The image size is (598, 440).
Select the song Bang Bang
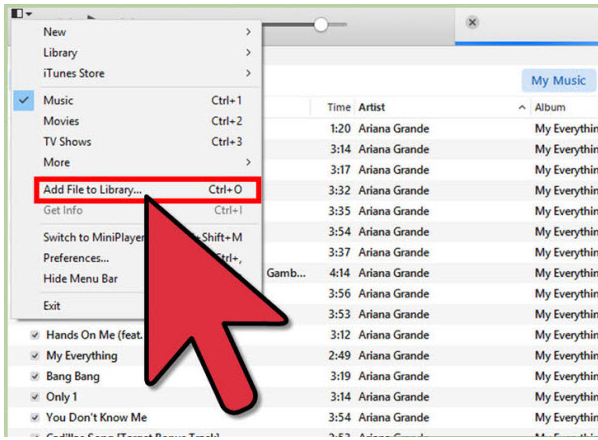tap(73, 376)
